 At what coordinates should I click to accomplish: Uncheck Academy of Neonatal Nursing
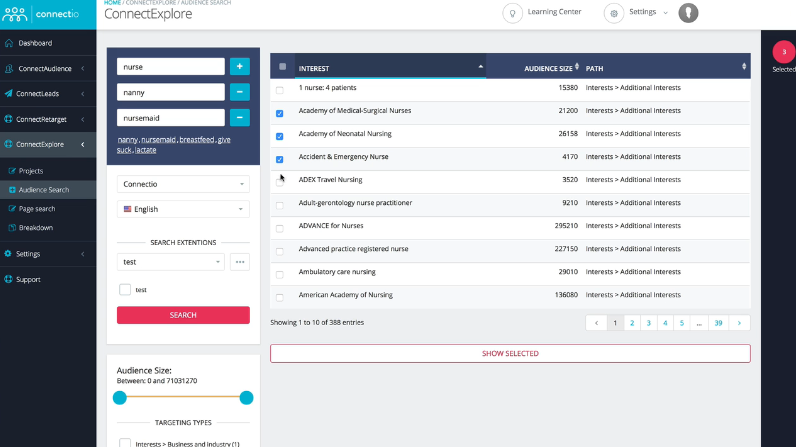[x=280, y=136]
